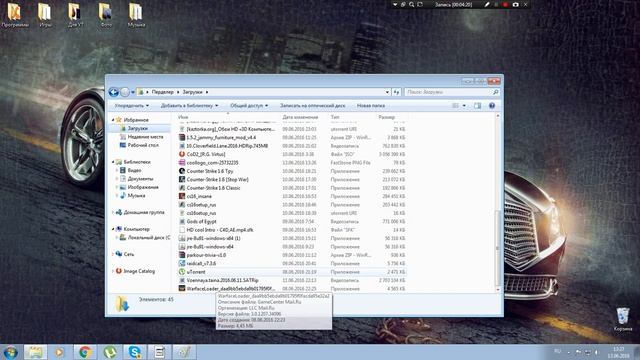Open Рабочий стол in sidebar
The height and width of the screenshot is (360, 640).
[x=143, y=145]
